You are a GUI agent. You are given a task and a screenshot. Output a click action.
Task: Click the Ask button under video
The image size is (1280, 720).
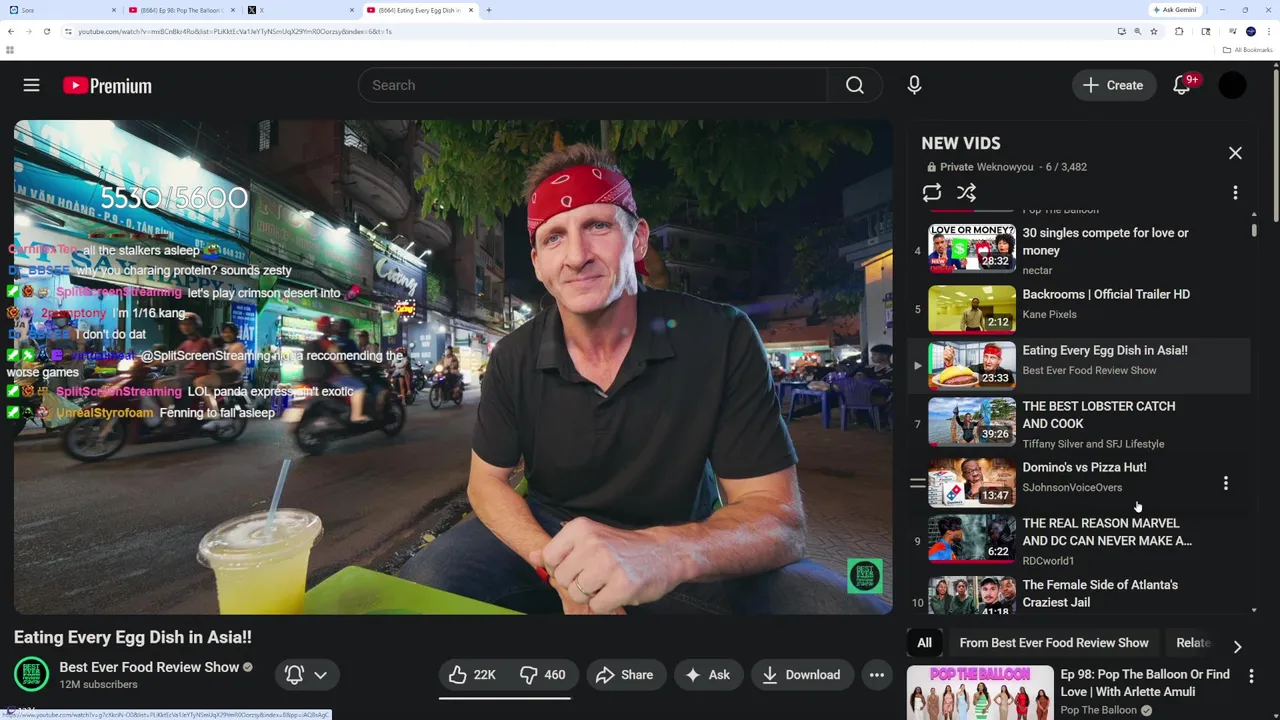[x=708, y=675]
